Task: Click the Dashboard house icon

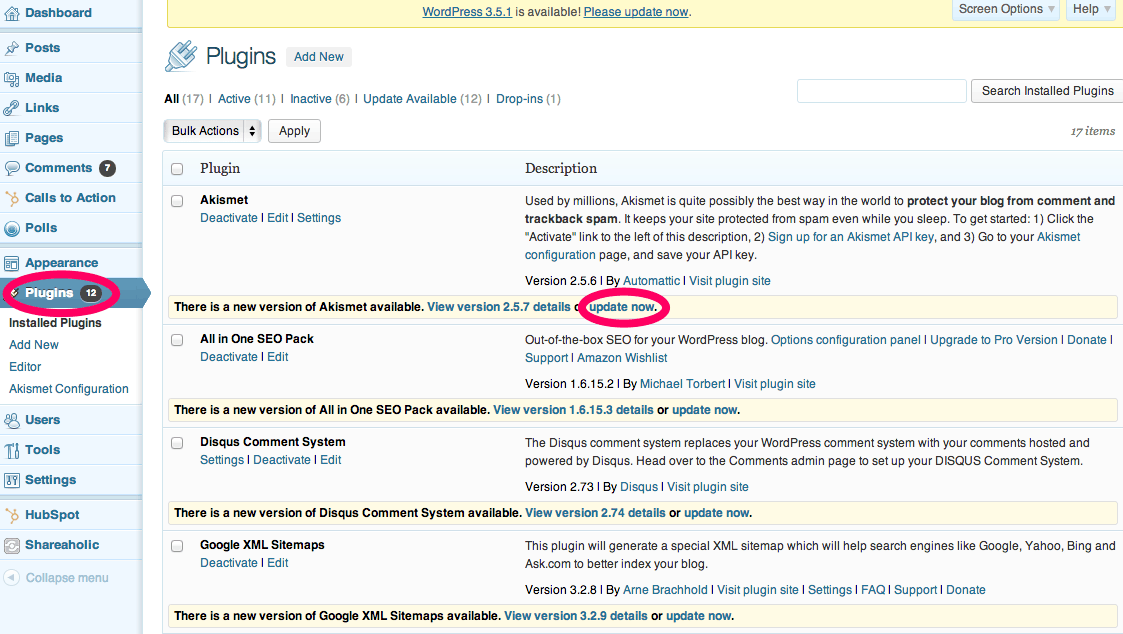Action: point(11,13)
